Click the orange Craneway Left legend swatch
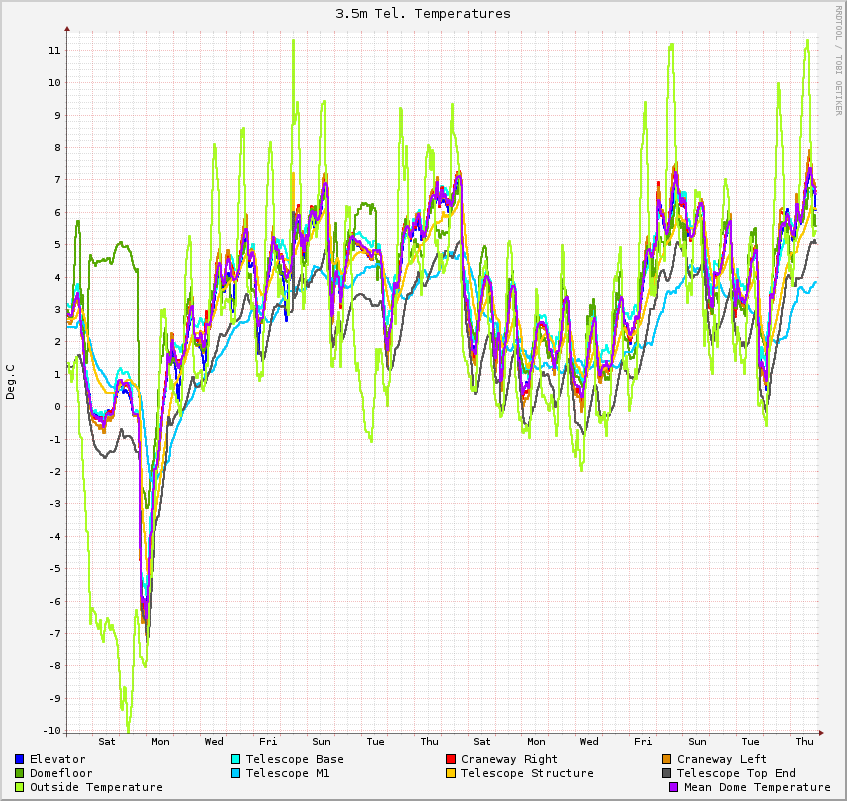The height and width of the screenshot is (801, 847). 667,759
